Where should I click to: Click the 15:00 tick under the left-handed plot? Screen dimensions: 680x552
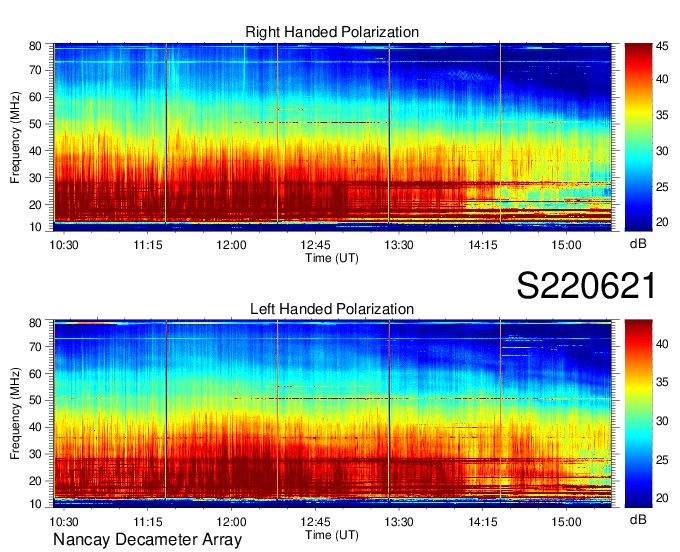point(566,522)
